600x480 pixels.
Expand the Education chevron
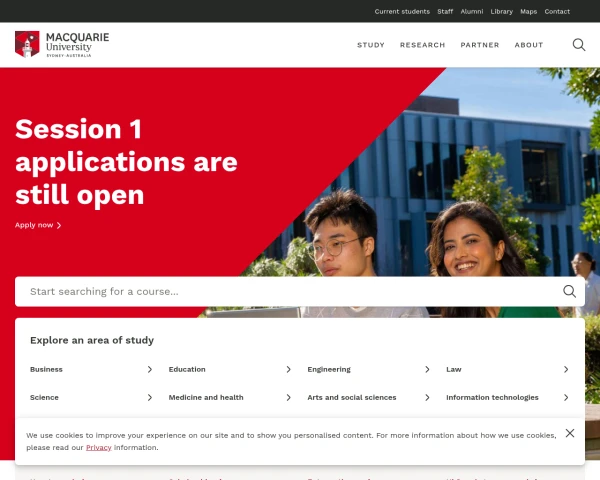(289, 369)
